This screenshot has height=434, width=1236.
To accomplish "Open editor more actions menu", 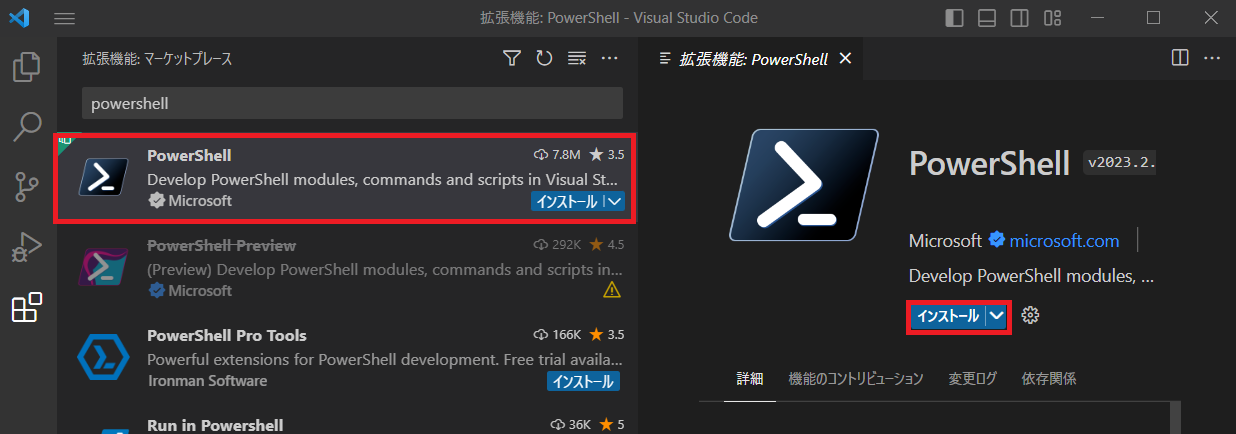I will point(1212,59).
